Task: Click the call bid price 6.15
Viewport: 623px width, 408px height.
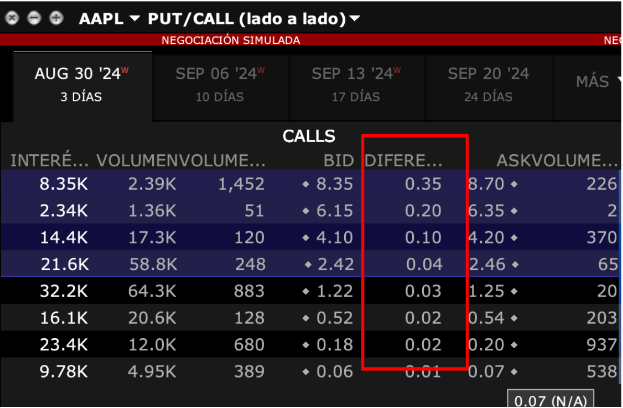Action: 335,211
